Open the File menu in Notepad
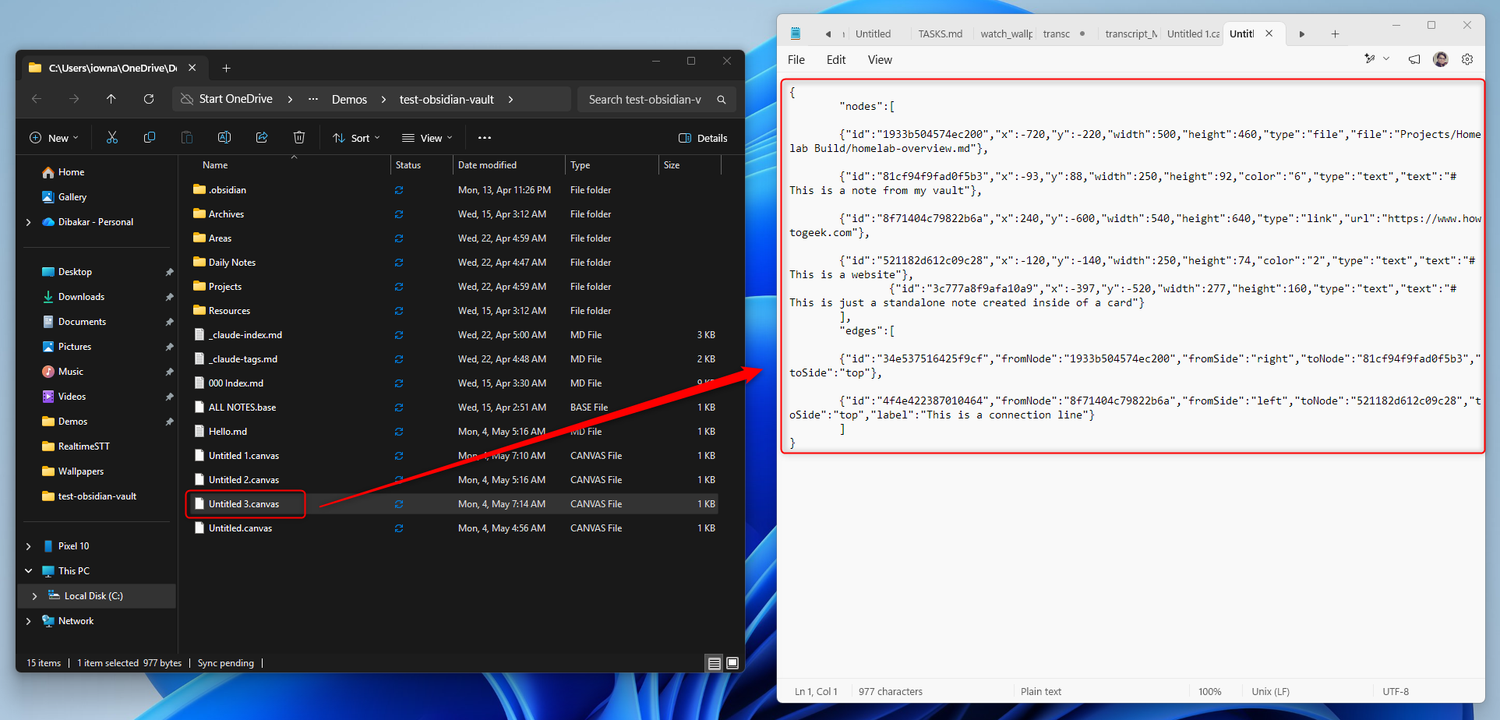1500x720 pixels. 796,60
